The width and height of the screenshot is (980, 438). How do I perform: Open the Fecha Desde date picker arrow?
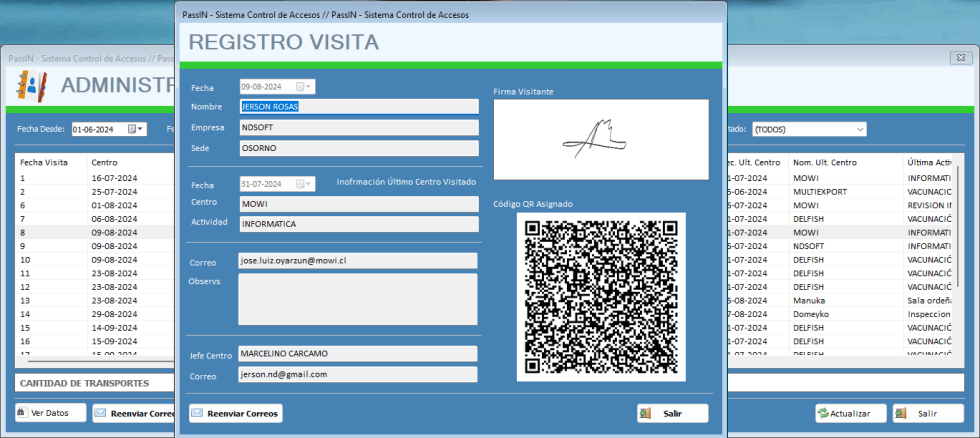click(x=141, y=129)
